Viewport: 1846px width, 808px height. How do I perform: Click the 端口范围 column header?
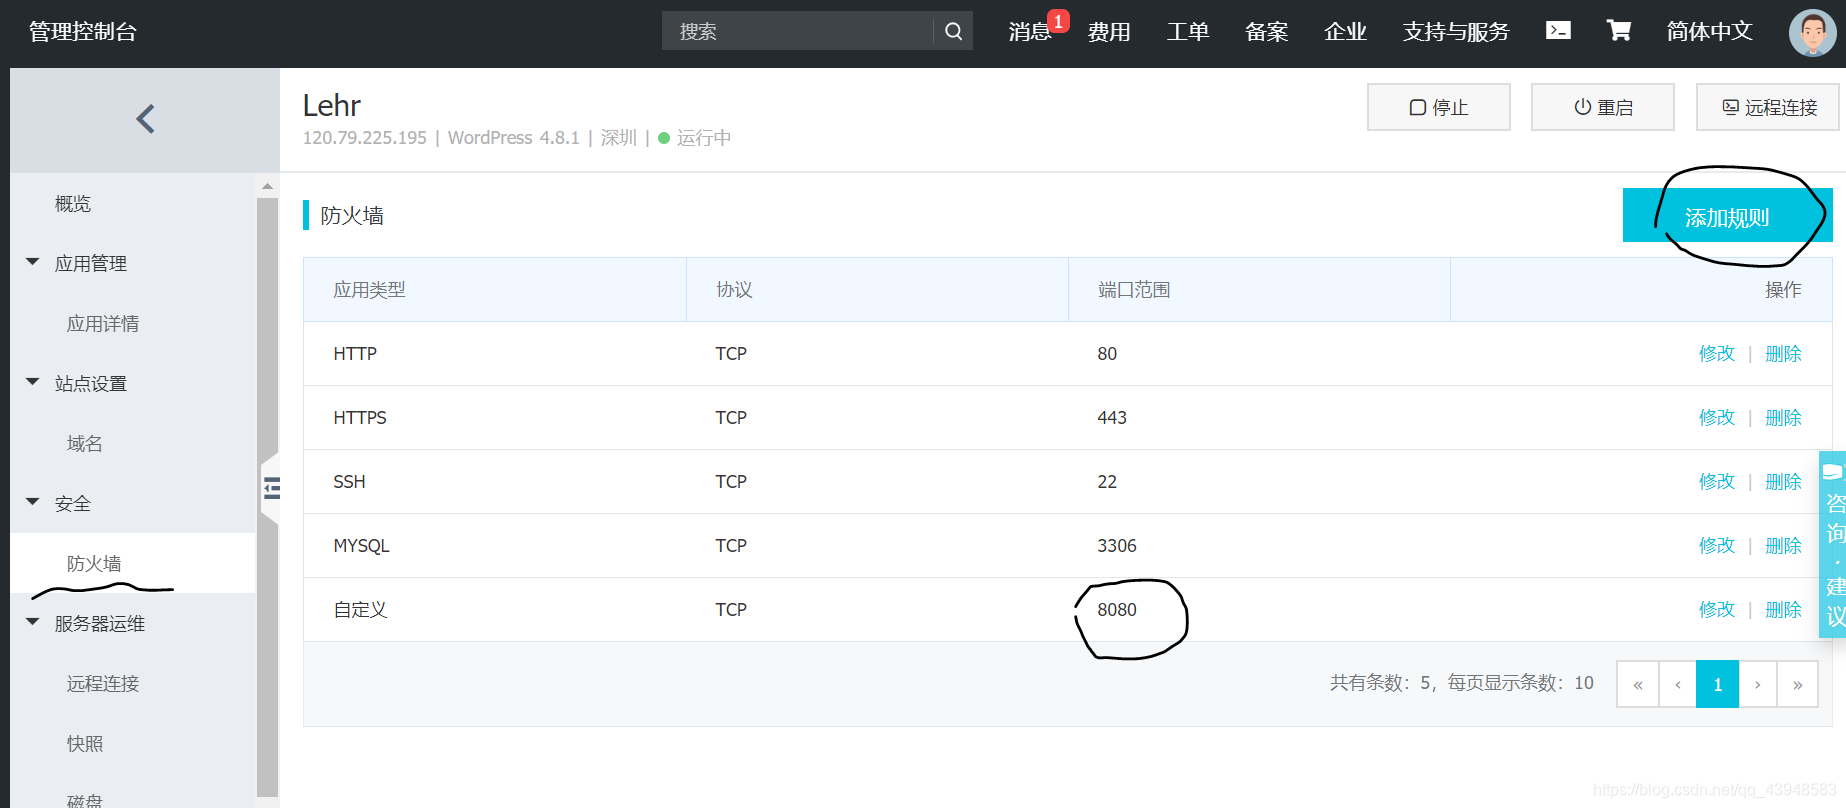click(x=1134, y=290)
